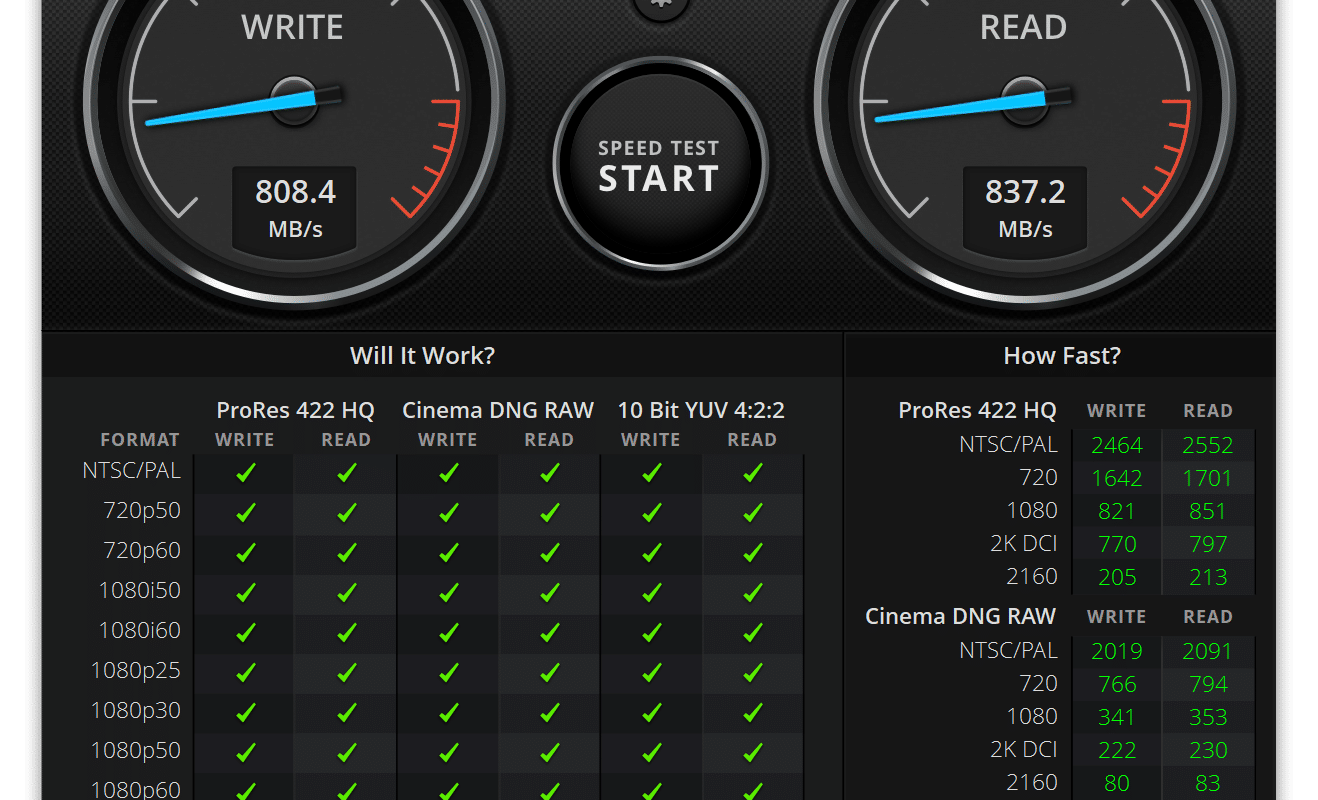The height and width of the screenshot is (800, 1318).
Task: Select ProRes 2160 write value 205
Action: [x=1117, y=577]
